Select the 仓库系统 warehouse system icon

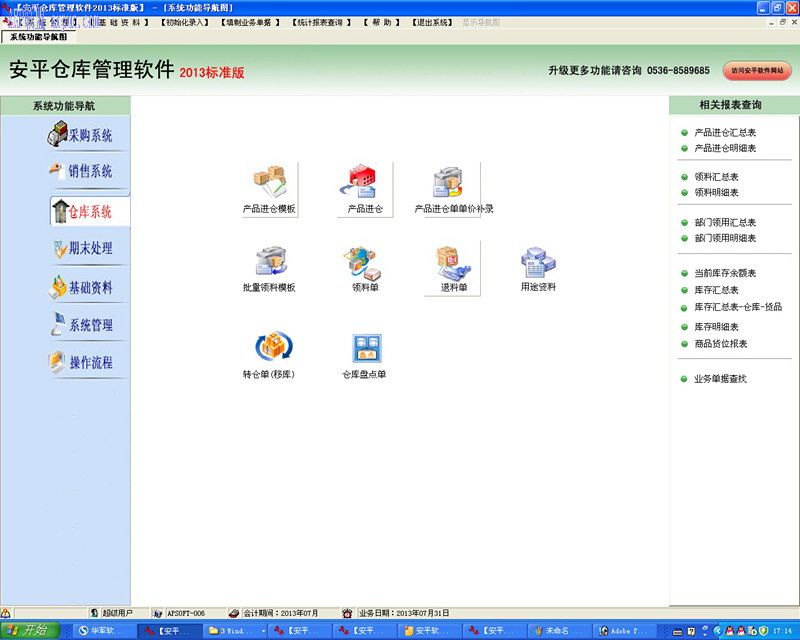click(x=83, y=211)
